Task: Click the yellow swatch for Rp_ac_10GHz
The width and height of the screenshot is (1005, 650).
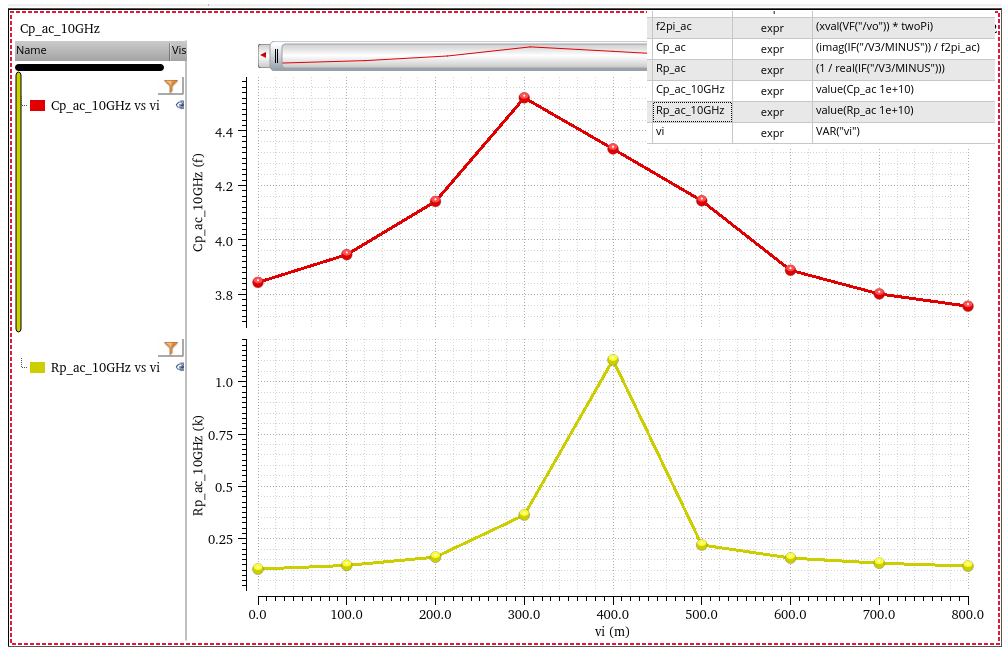Action: tap(38, 368)
